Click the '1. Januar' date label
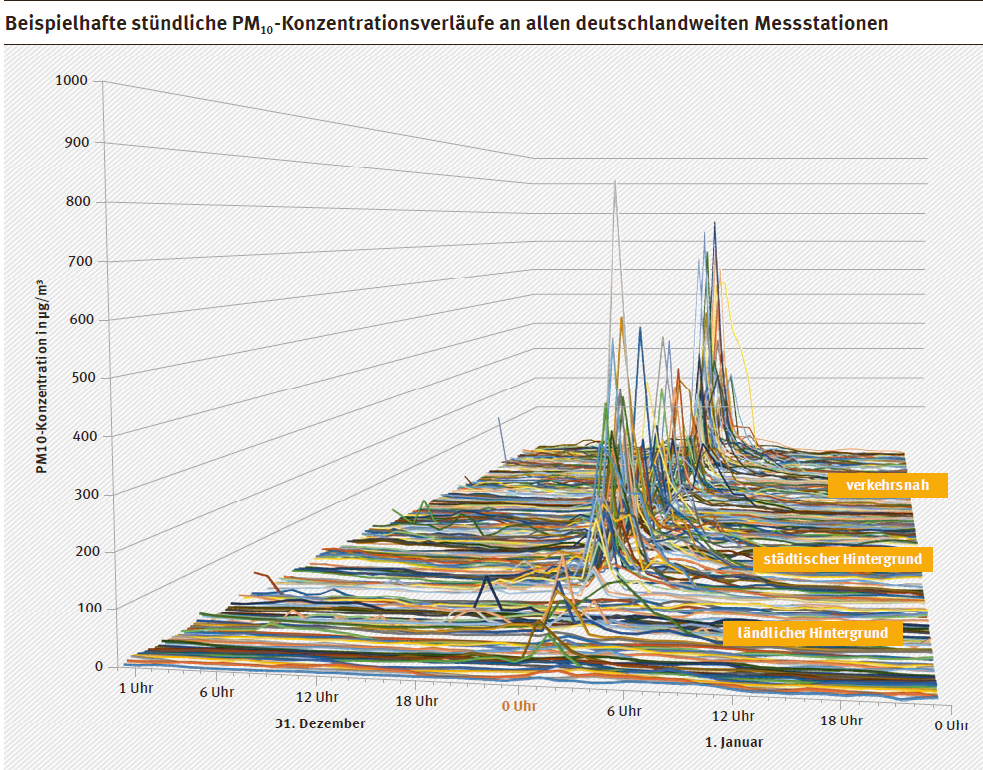 pos(734,742)
